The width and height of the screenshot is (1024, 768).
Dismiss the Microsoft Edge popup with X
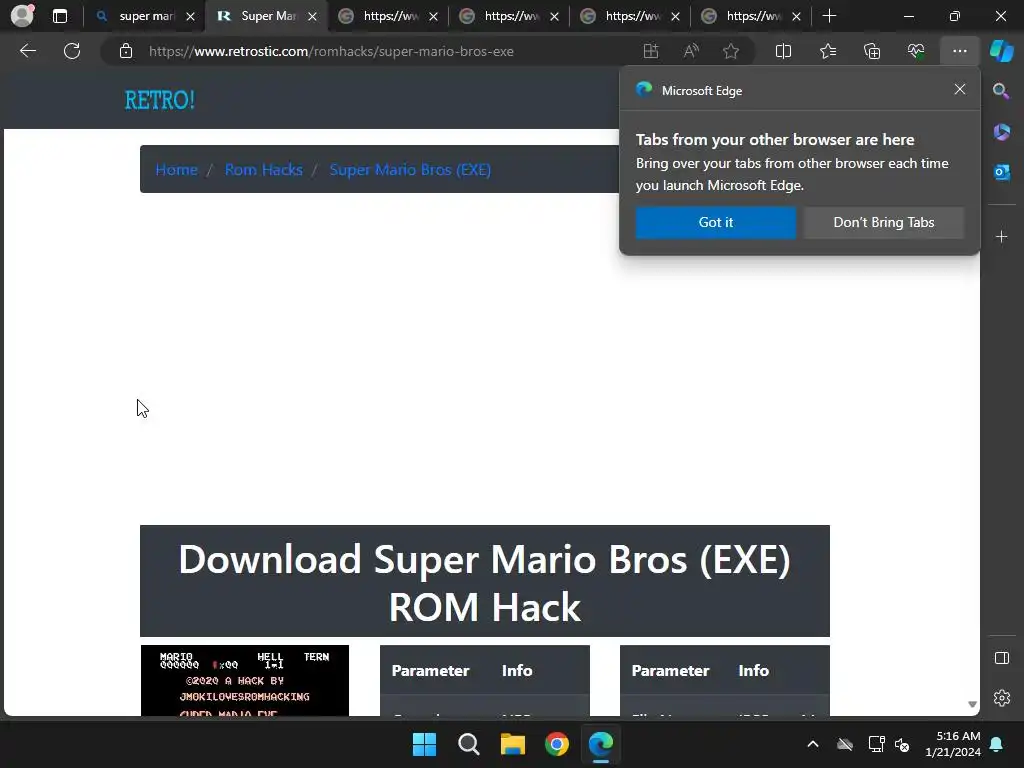click(959, 89)
